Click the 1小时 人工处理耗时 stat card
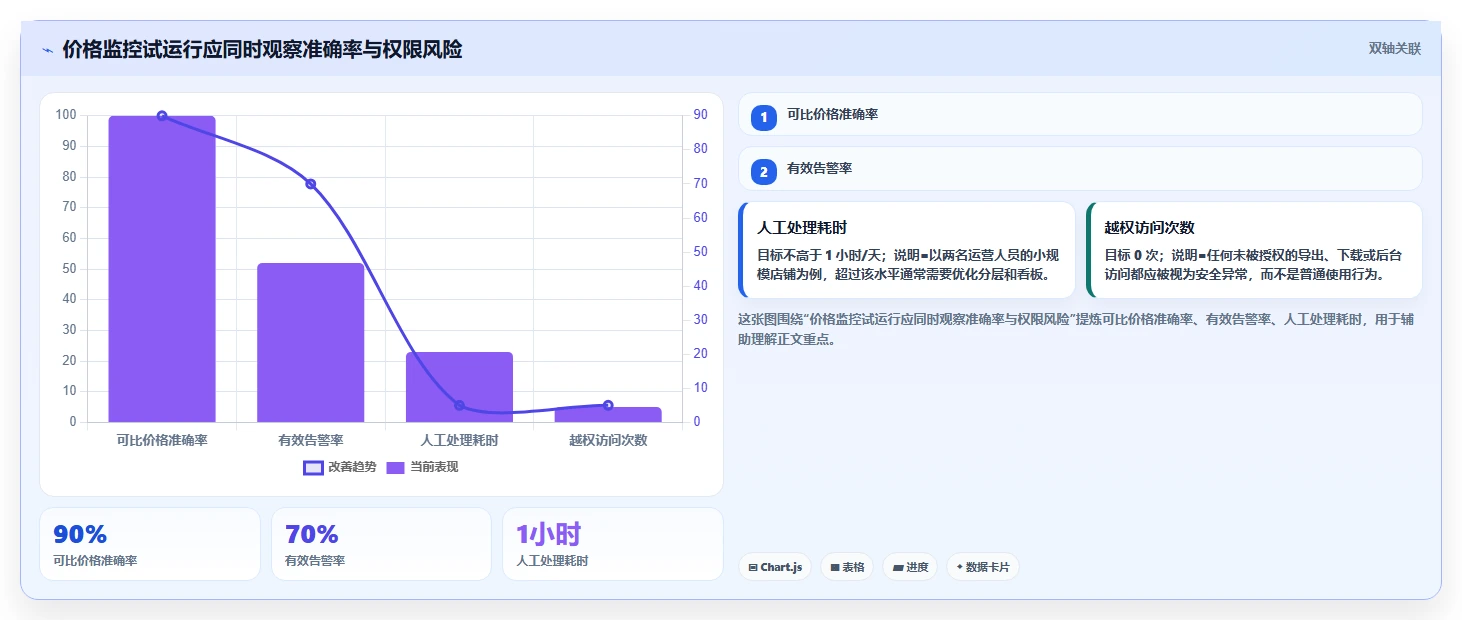 point(613,544)
